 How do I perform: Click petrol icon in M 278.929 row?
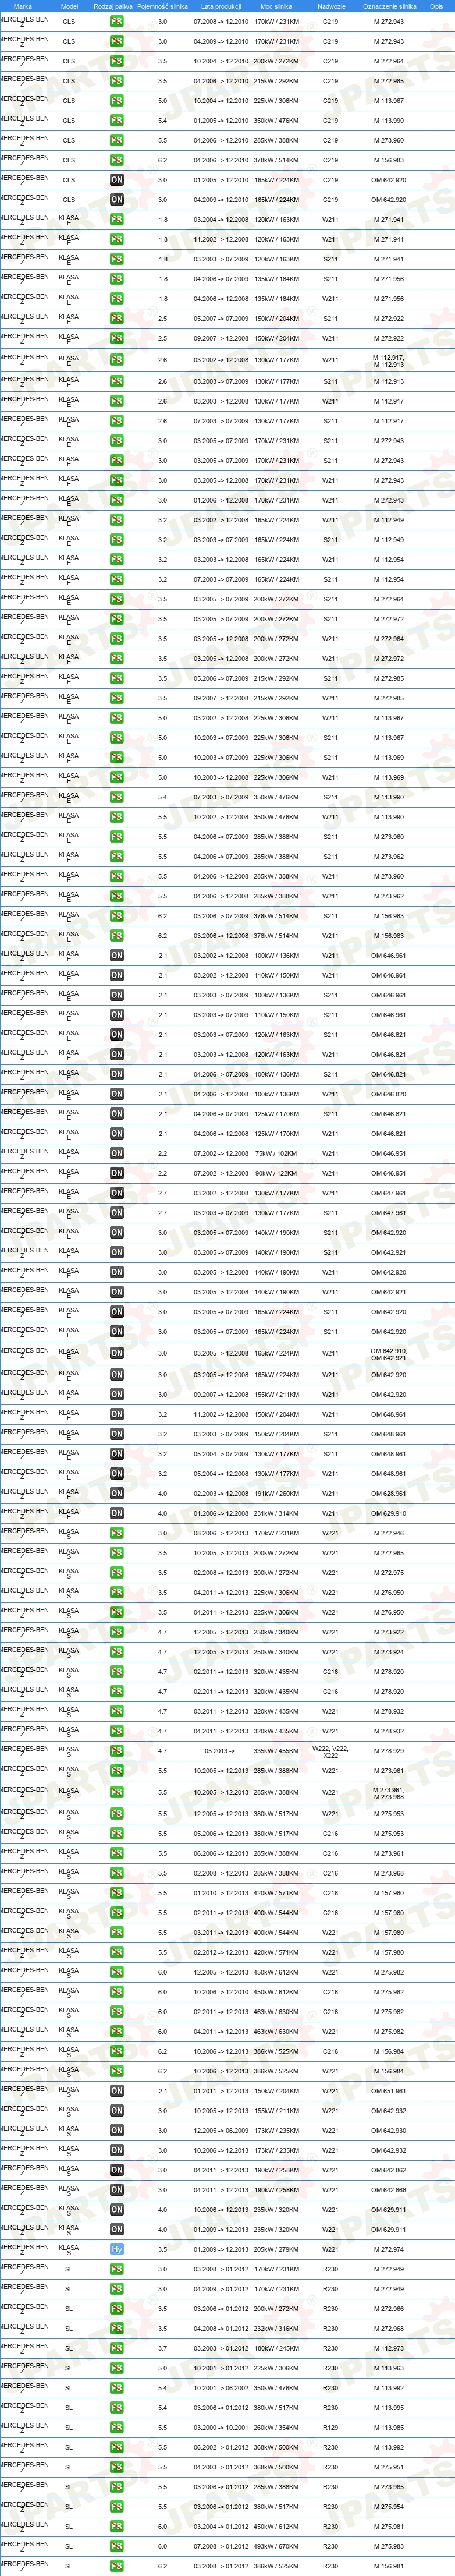(x=117, y=1751)
